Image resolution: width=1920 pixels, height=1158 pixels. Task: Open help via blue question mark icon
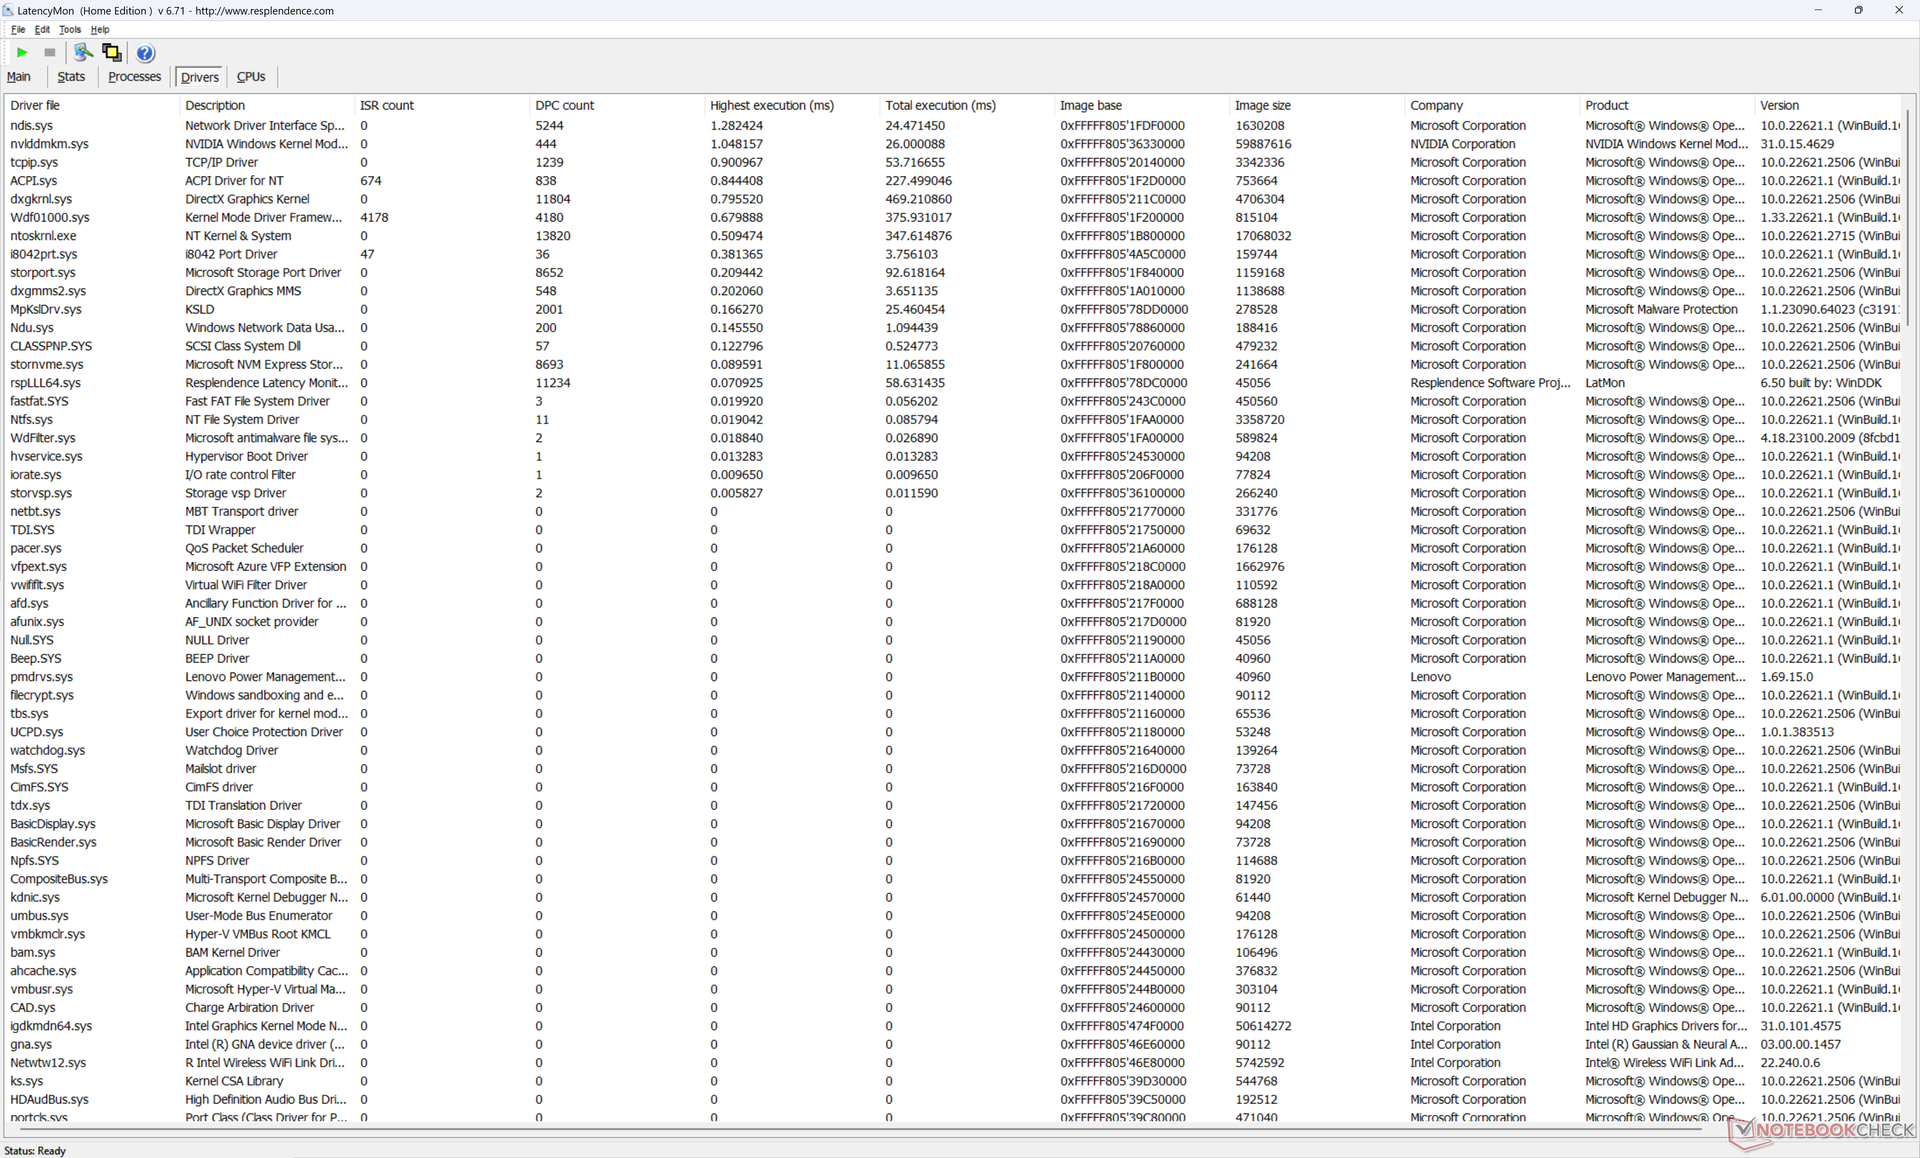tap(145, 53)
